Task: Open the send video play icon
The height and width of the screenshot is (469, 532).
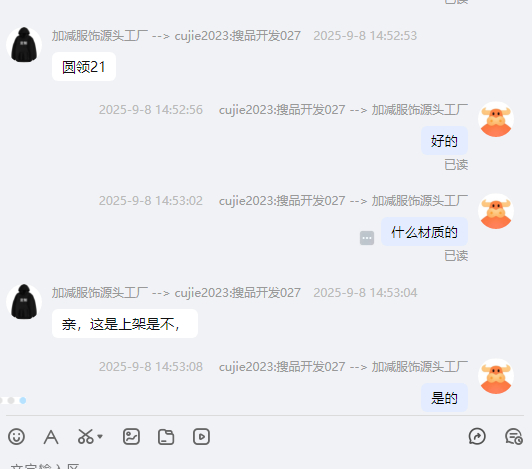Action: [201, 436]
